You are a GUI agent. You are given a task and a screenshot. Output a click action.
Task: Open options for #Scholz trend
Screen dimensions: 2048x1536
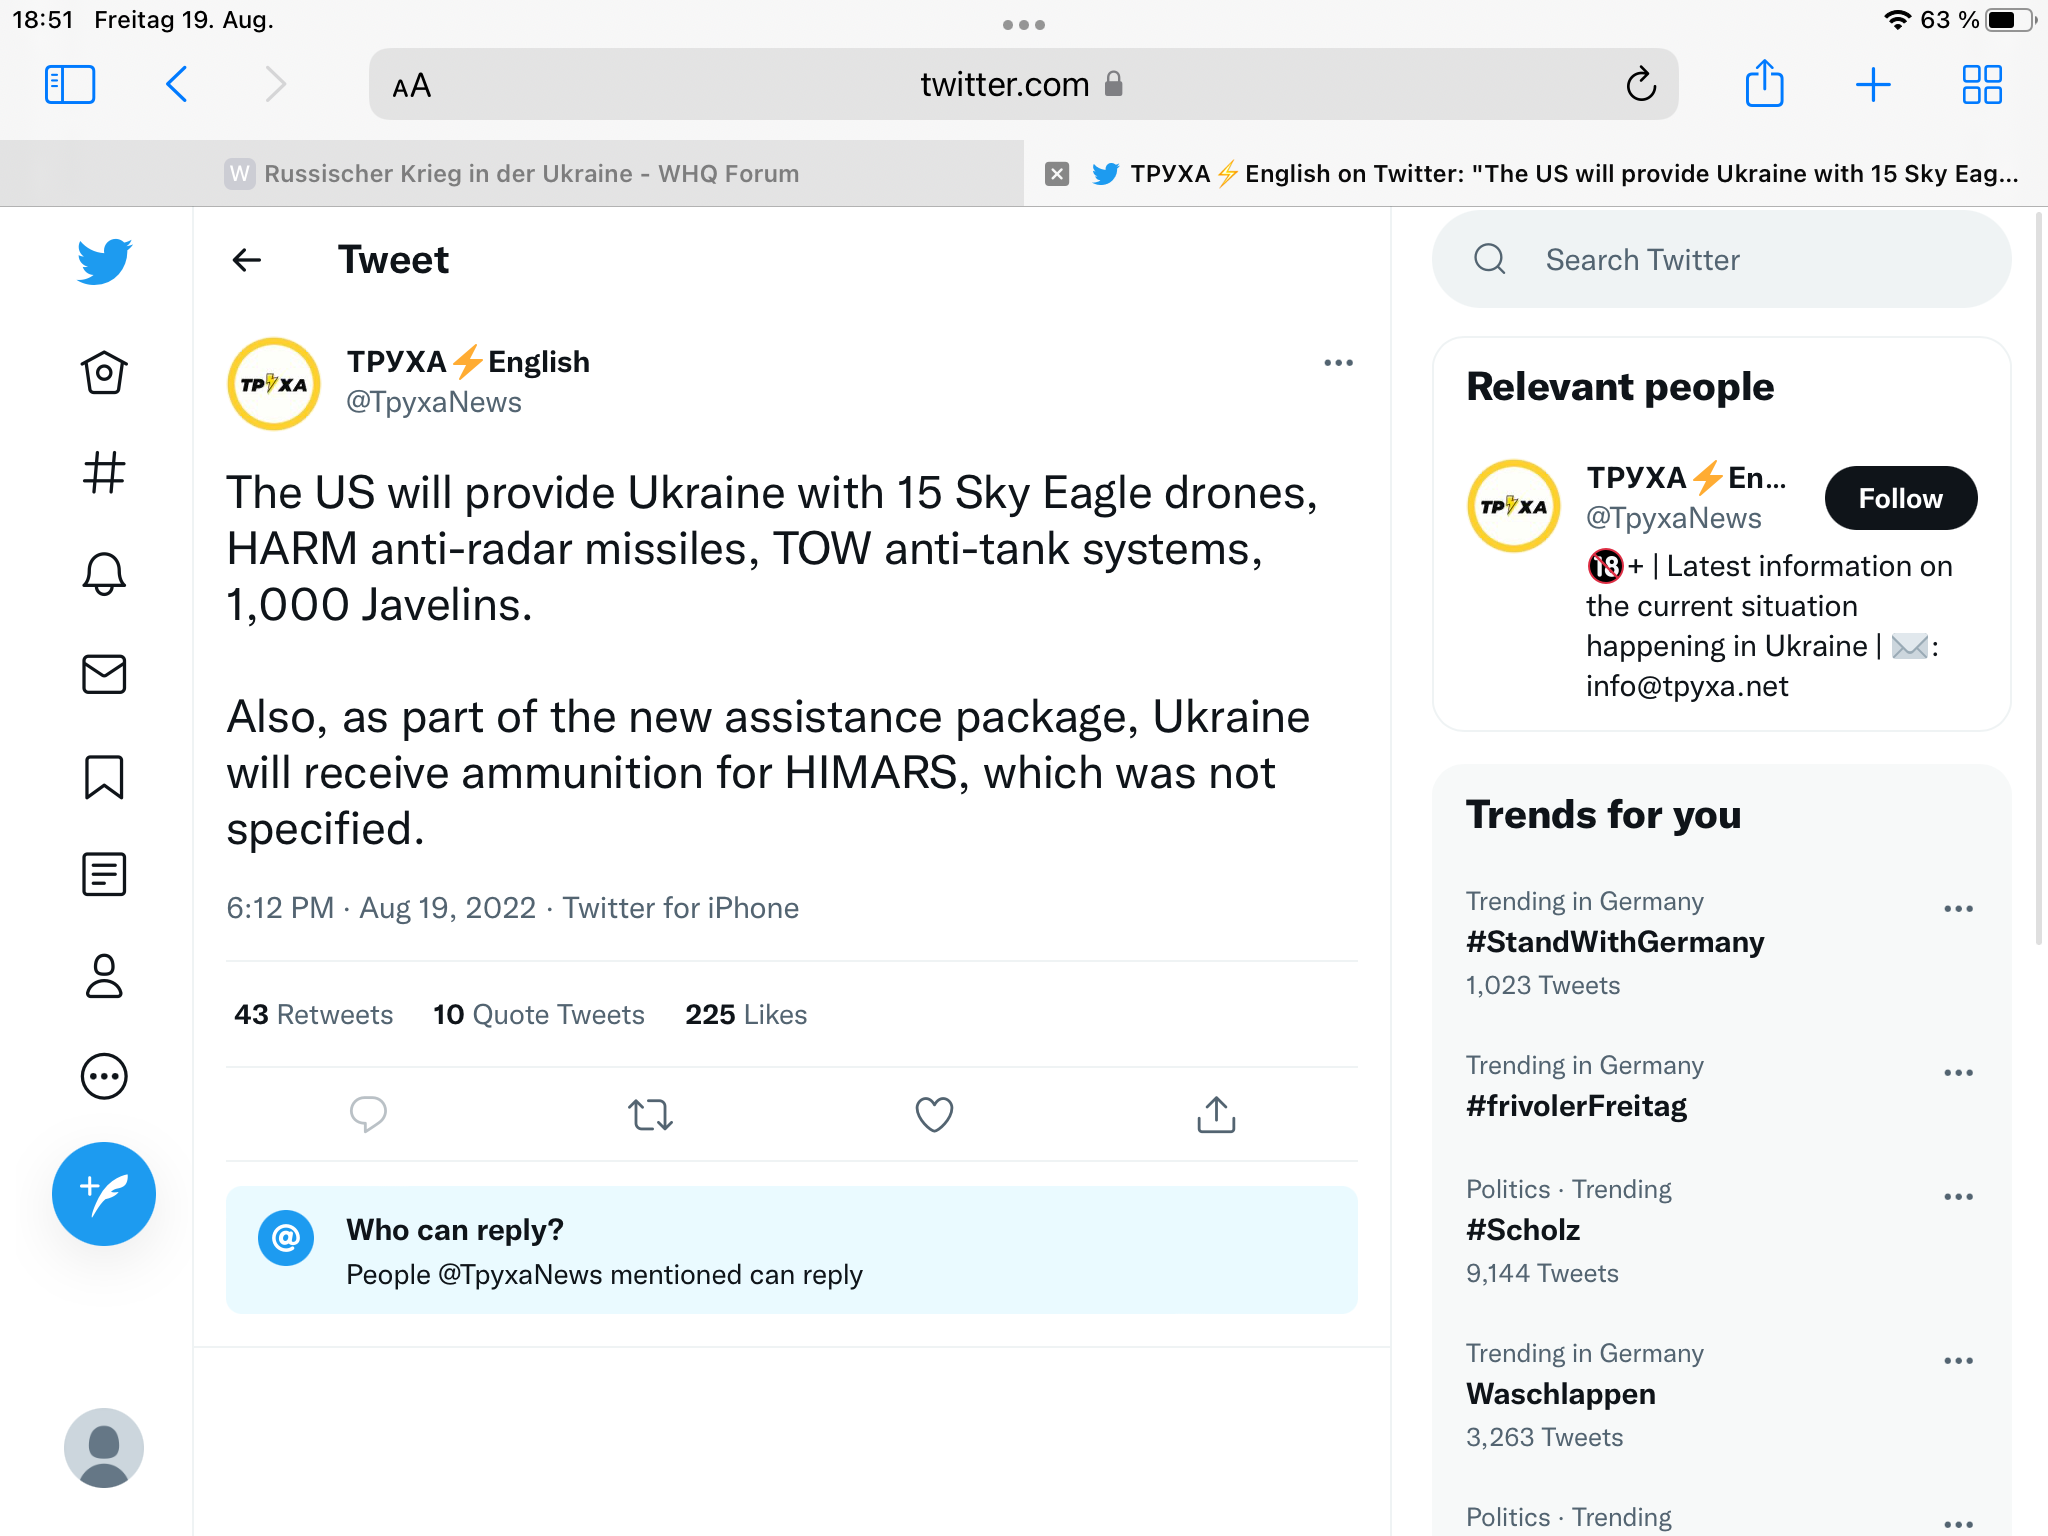(x=1958, y=1197)
